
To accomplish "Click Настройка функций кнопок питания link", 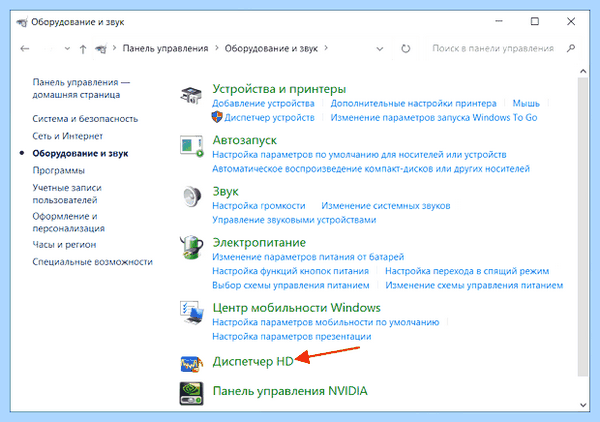I will (x=290, y=271).
